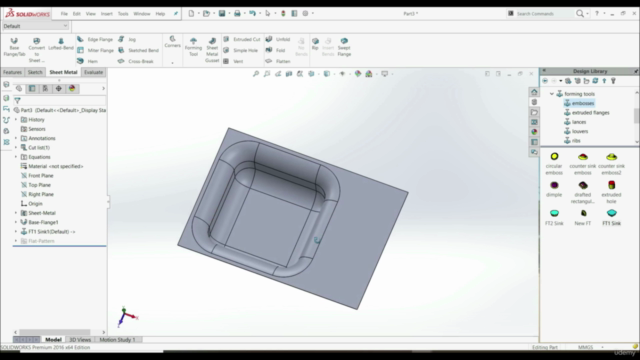
Task: Choose the Miter Flange tool
Action: (95, 50)
